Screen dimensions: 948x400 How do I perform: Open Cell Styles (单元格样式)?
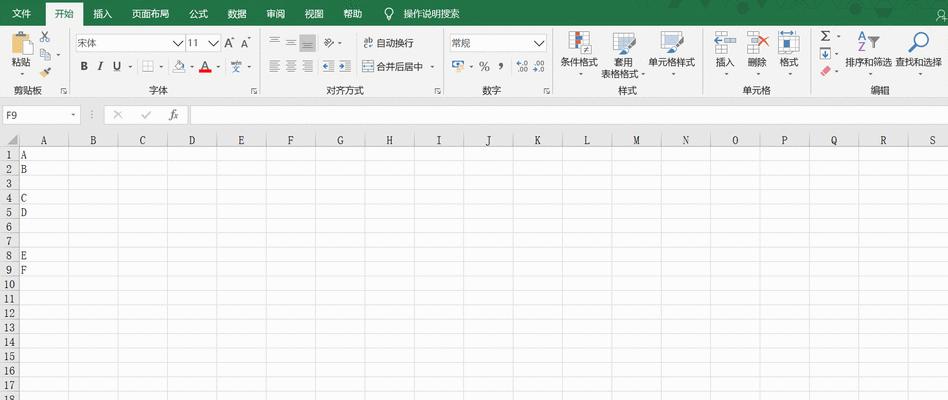pos(672,53)
